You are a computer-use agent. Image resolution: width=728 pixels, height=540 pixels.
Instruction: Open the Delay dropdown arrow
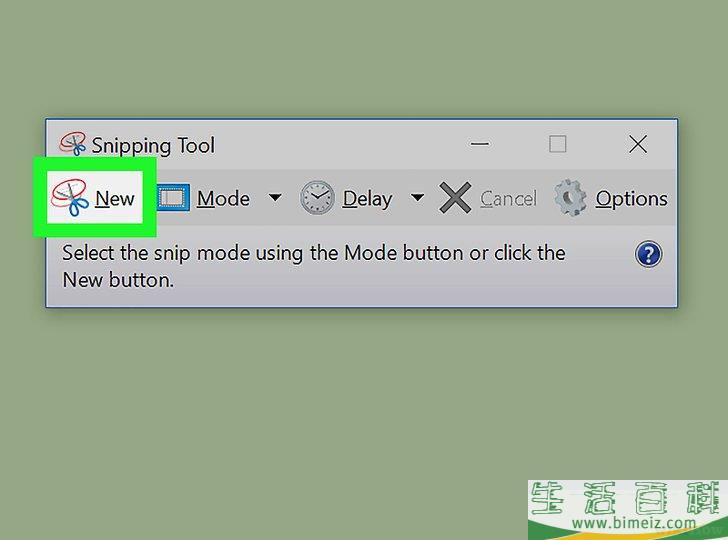[x=417, y=198]
